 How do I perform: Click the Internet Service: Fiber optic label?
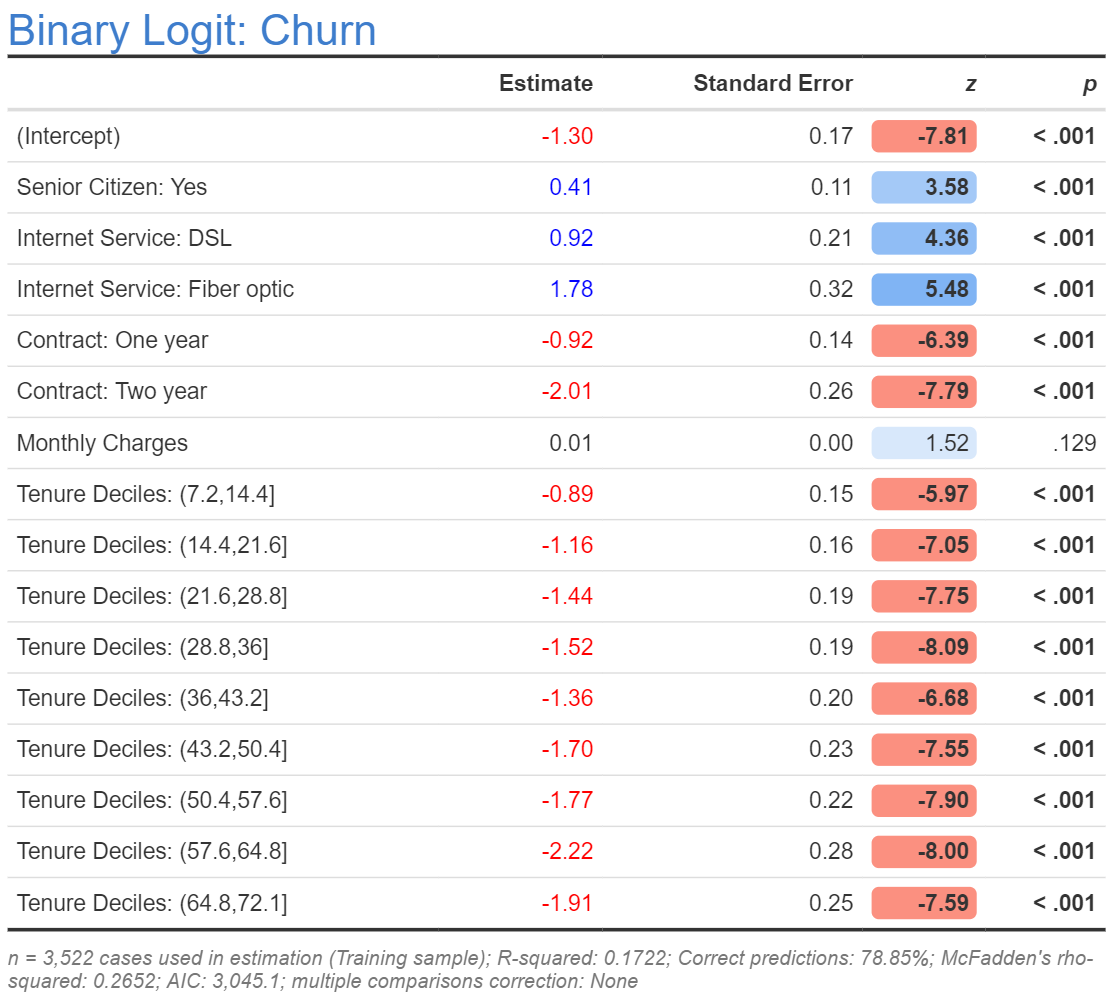[155, 289]
